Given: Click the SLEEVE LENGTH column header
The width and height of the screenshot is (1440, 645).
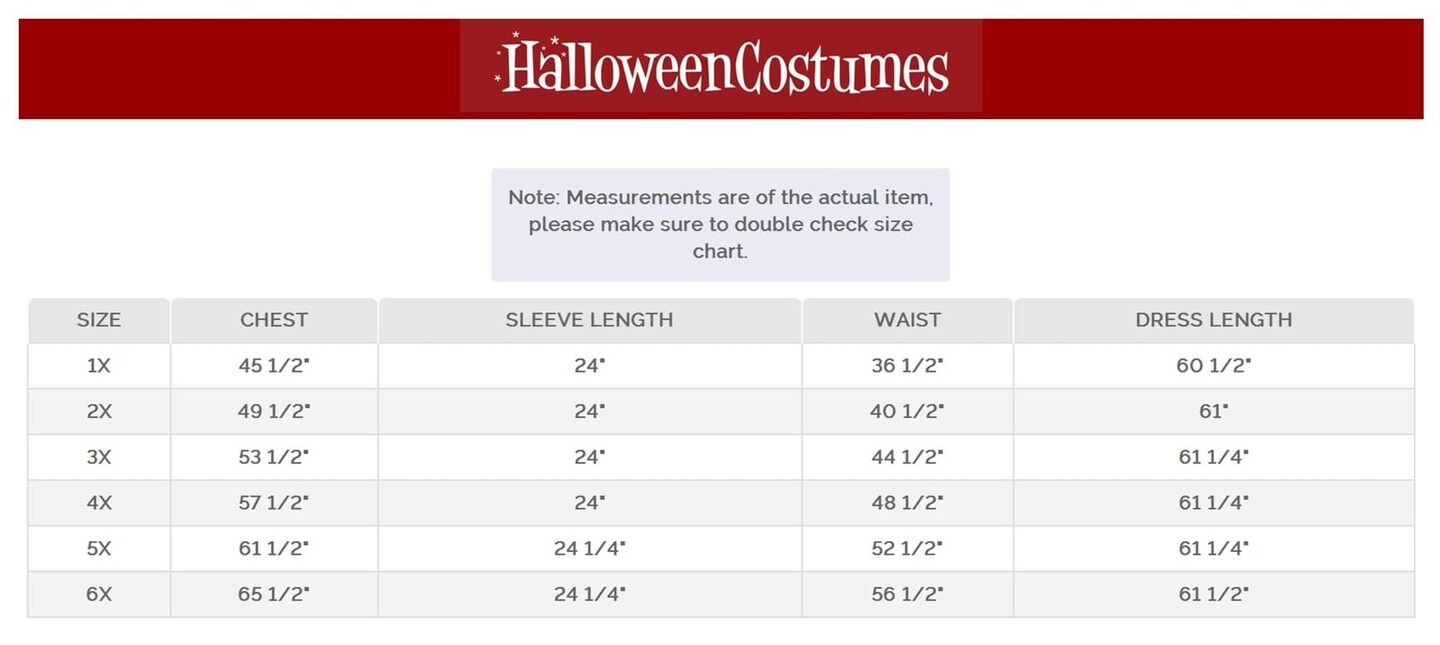Looking at the screenshot, I should tap(589, 320).
